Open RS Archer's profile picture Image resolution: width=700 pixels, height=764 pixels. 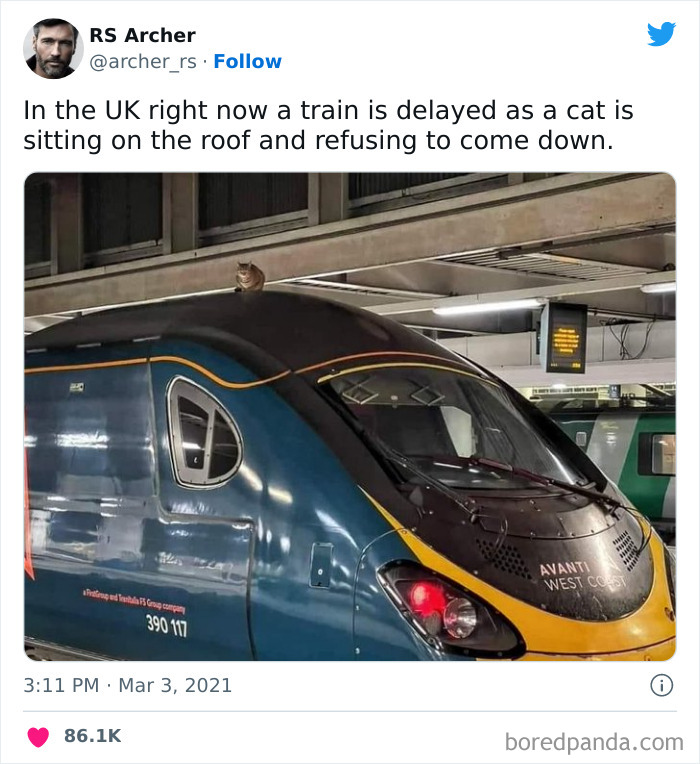53,48
